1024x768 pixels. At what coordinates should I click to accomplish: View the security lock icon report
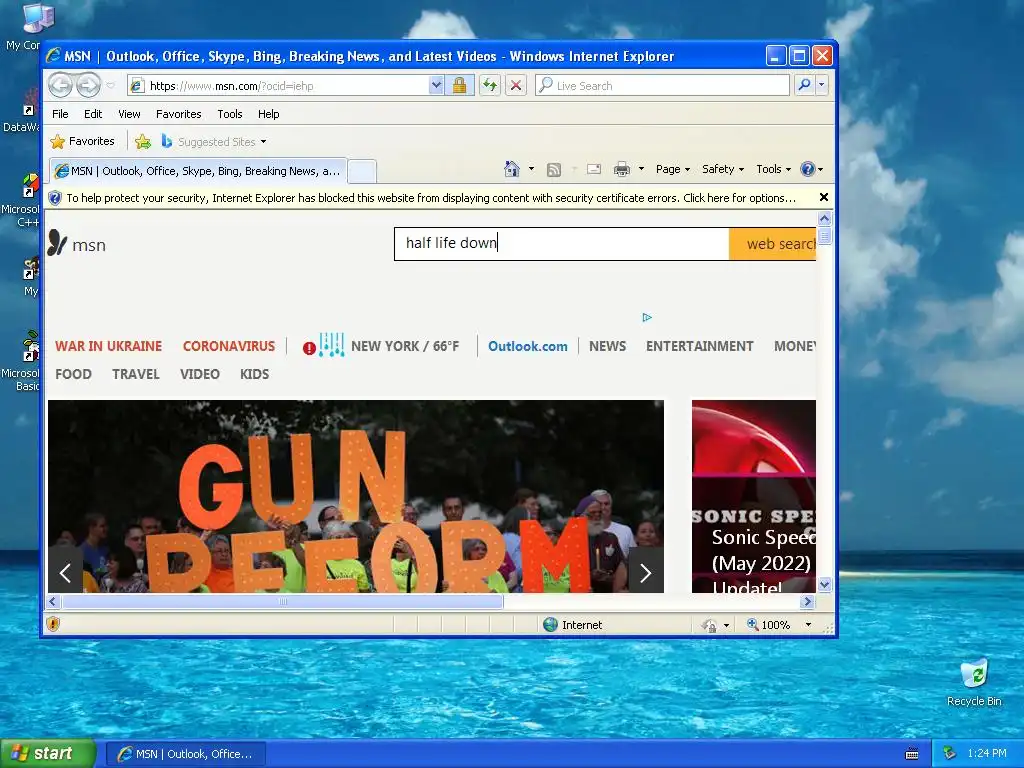pyautogui.click(x=459, y=86)
